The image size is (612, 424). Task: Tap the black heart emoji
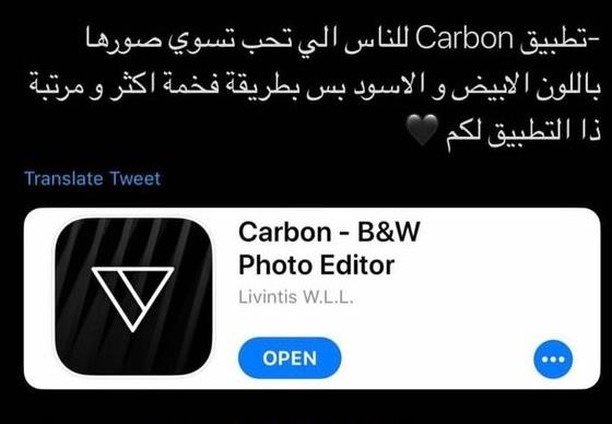(422, 130)
